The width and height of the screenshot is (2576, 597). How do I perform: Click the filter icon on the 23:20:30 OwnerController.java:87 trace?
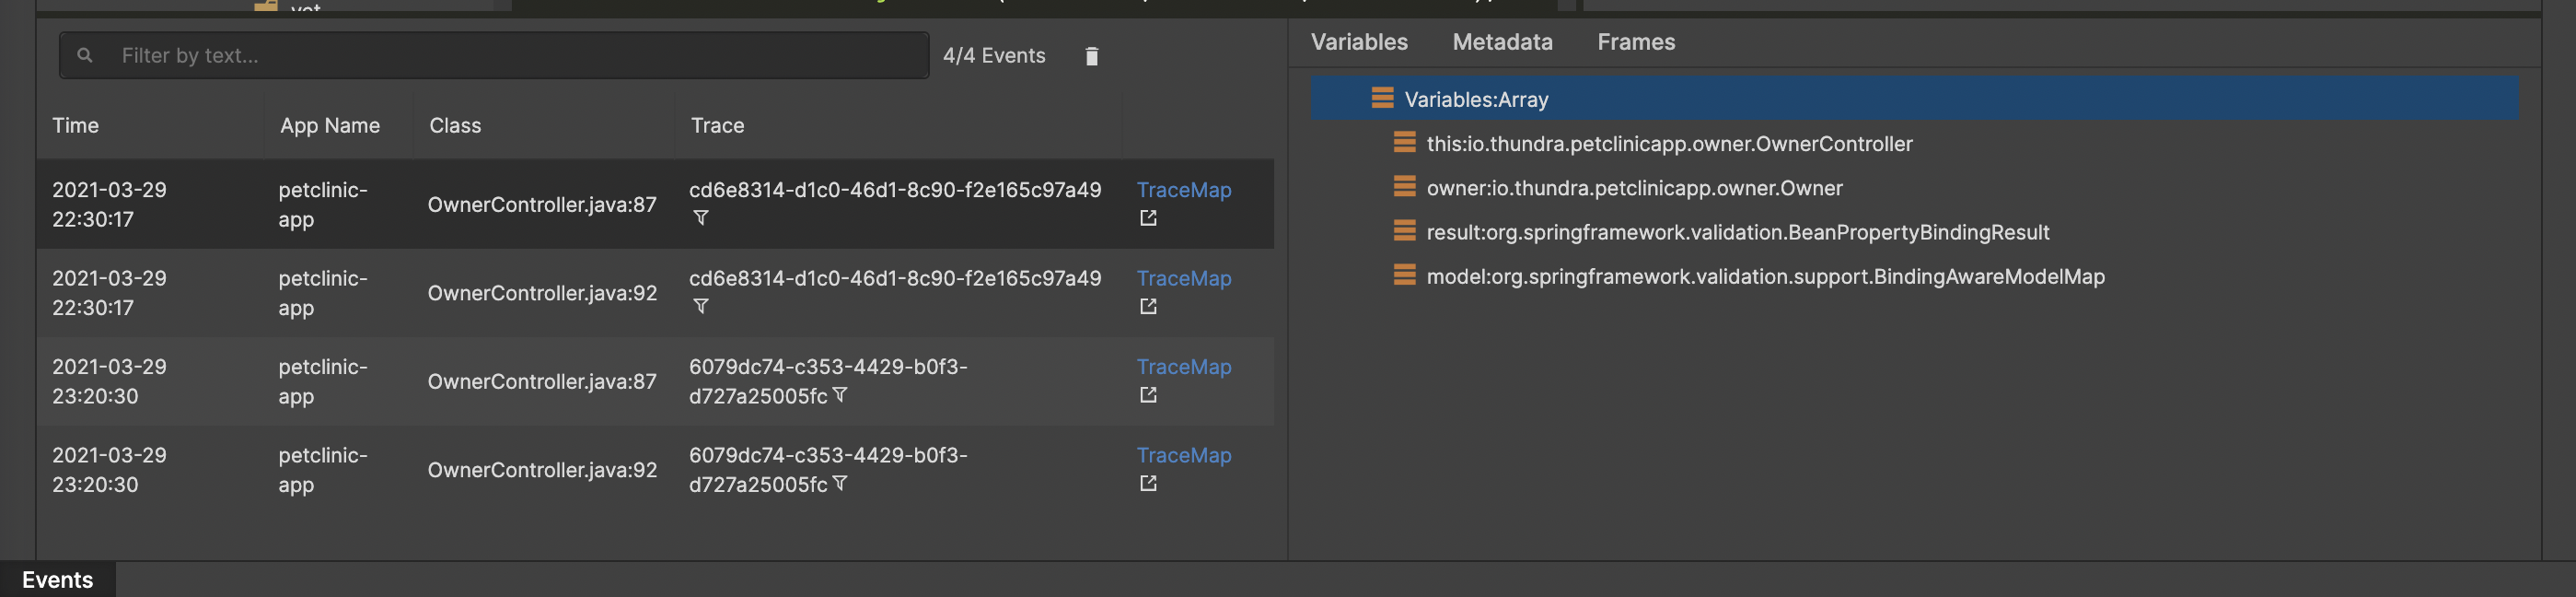click(x=839, y=396)
